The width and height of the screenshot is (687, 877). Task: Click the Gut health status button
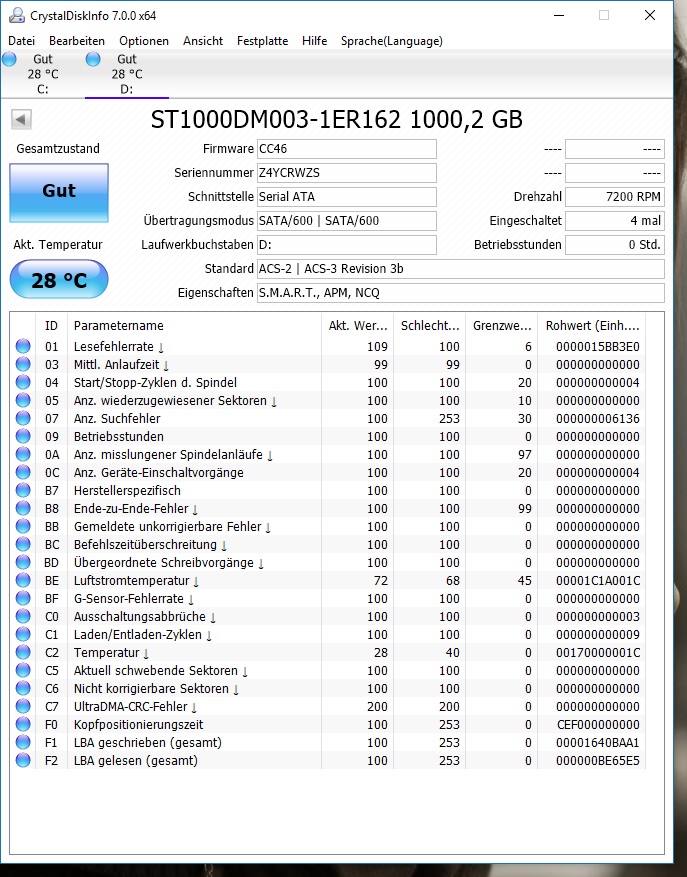[59, 192]
